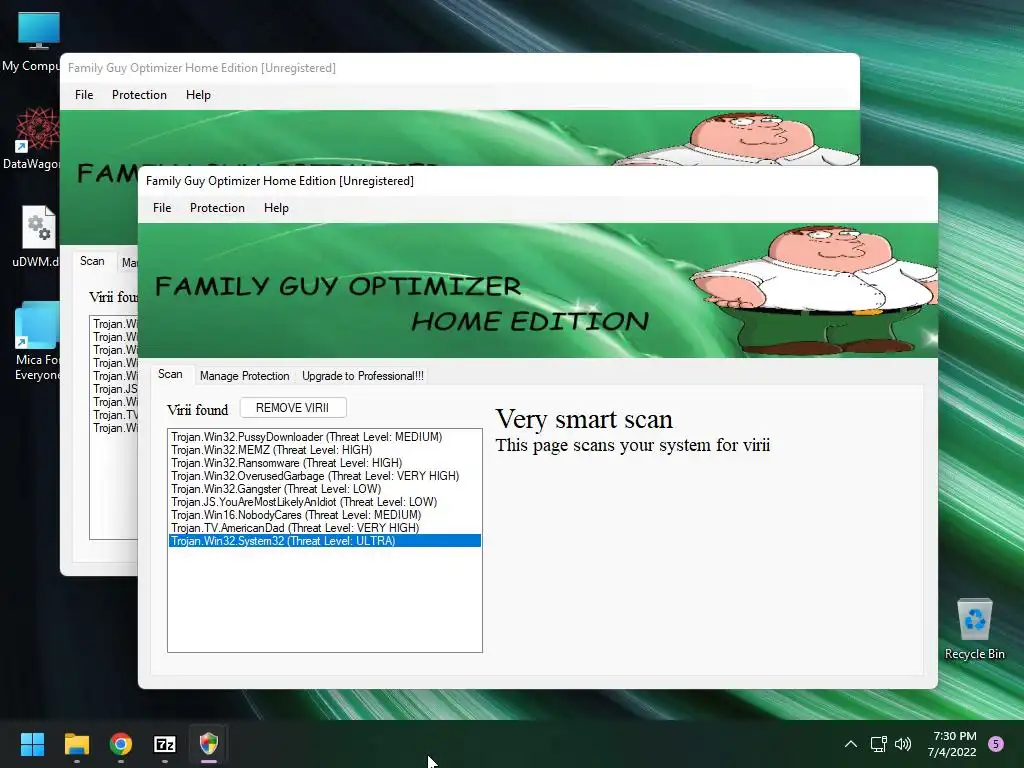Screen dimensions: 1024x768
Task: Select Trojan.JS entry in the back window list
Action: point(114,389)
